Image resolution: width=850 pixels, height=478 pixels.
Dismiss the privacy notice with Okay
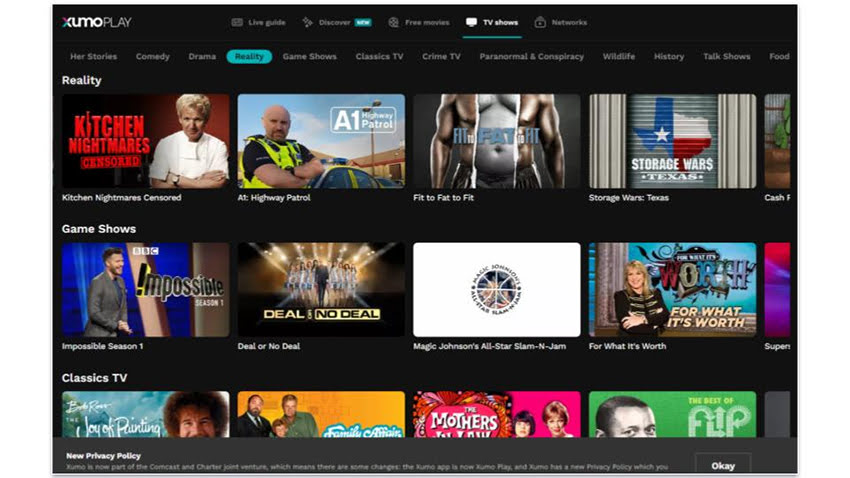click(x=723, y=465)
